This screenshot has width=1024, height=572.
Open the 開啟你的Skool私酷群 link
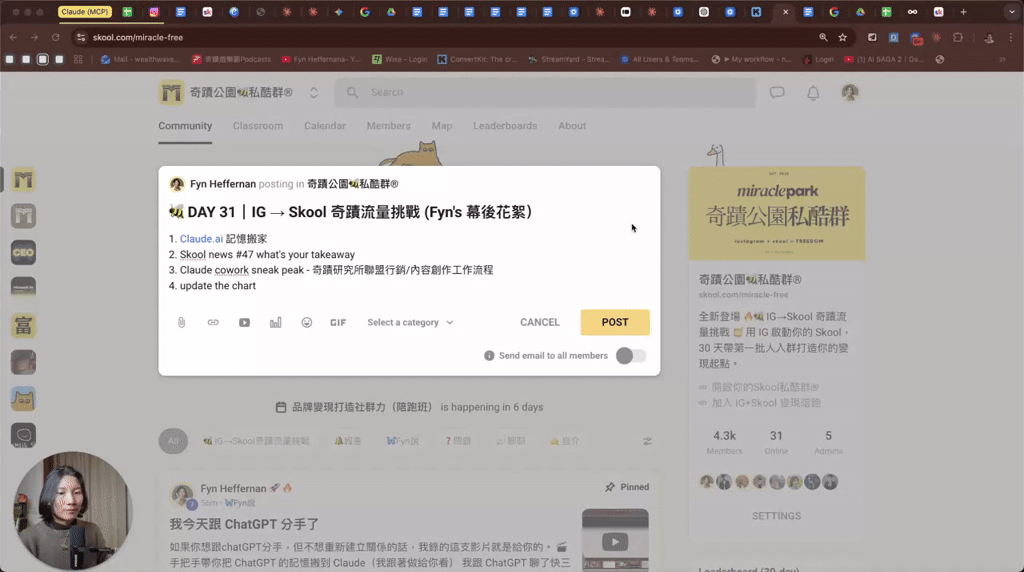pos(765,387)
